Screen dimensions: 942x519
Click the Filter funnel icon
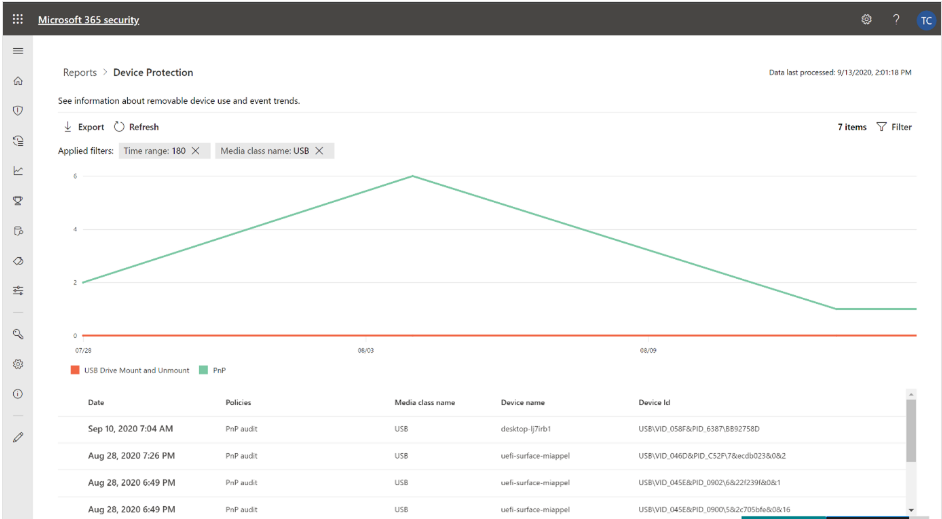[x=881, y=127]
